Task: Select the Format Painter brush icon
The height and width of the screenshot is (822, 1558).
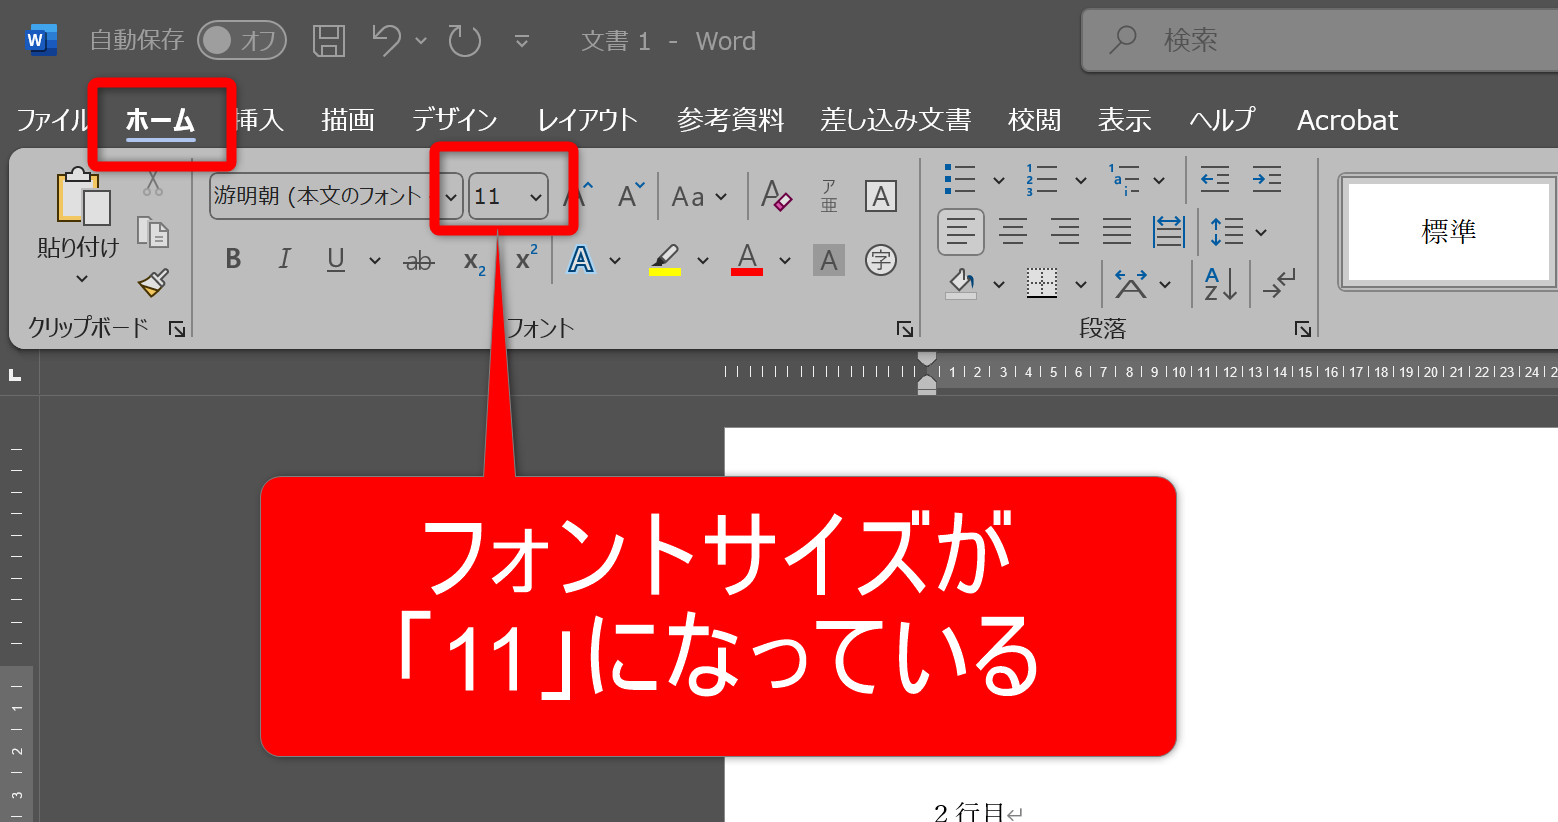Action: [153, 283]
